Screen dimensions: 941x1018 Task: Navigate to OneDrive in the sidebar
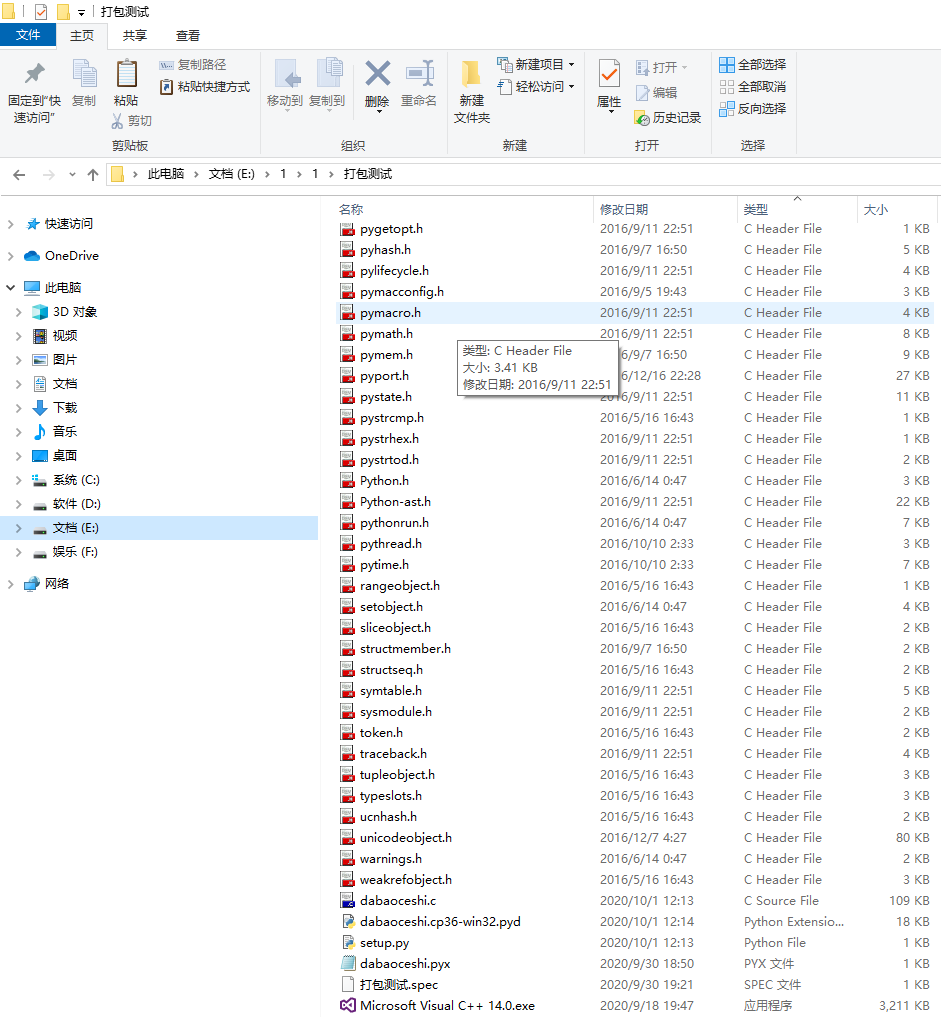tap(70, 255)
